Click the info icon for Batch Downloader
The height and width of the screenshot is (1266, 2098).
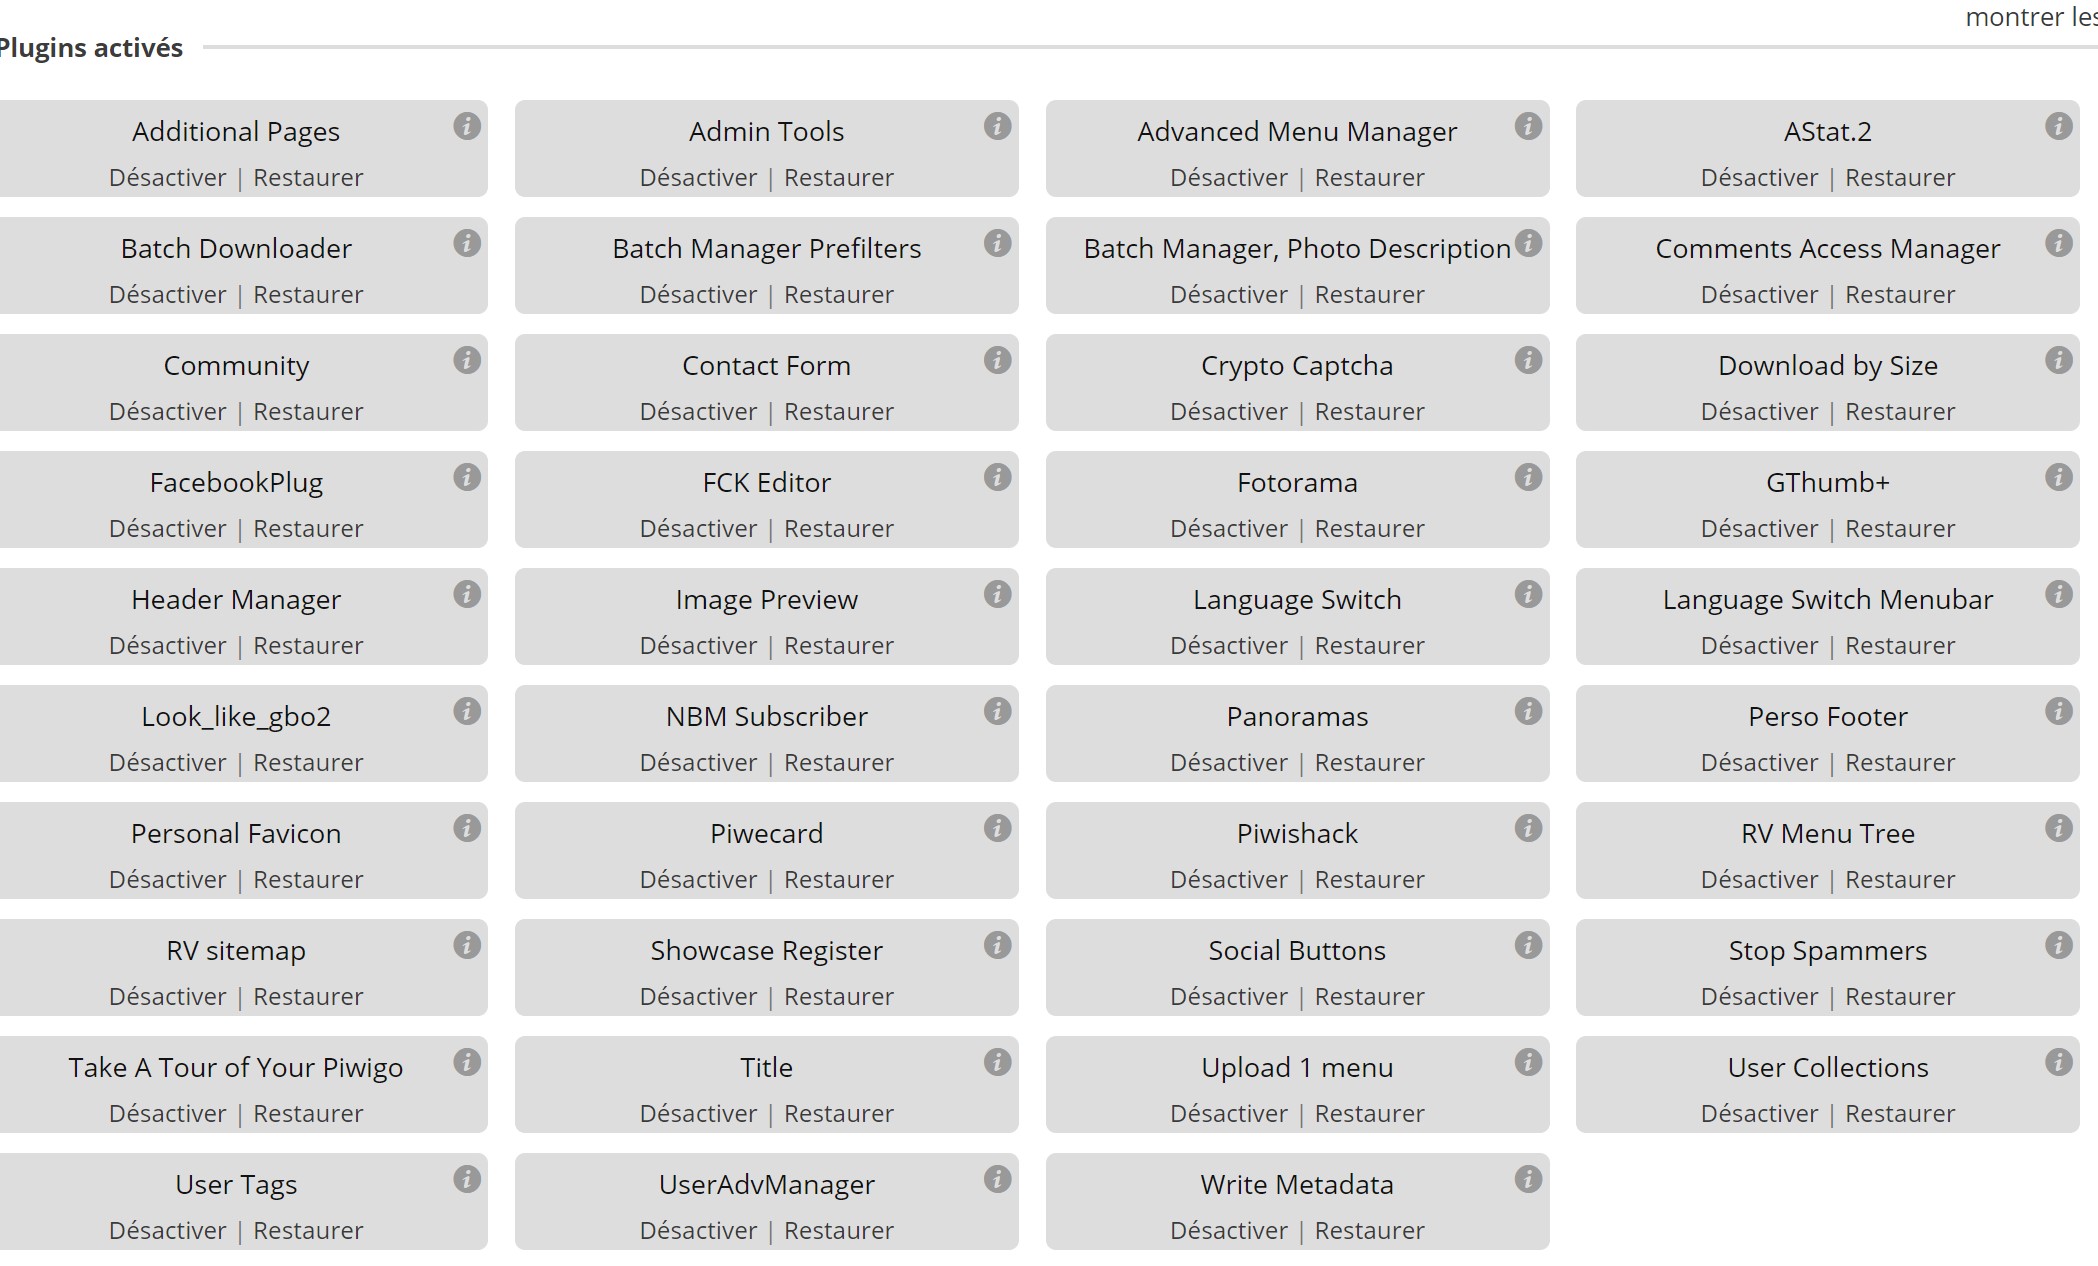click(467, 243)
